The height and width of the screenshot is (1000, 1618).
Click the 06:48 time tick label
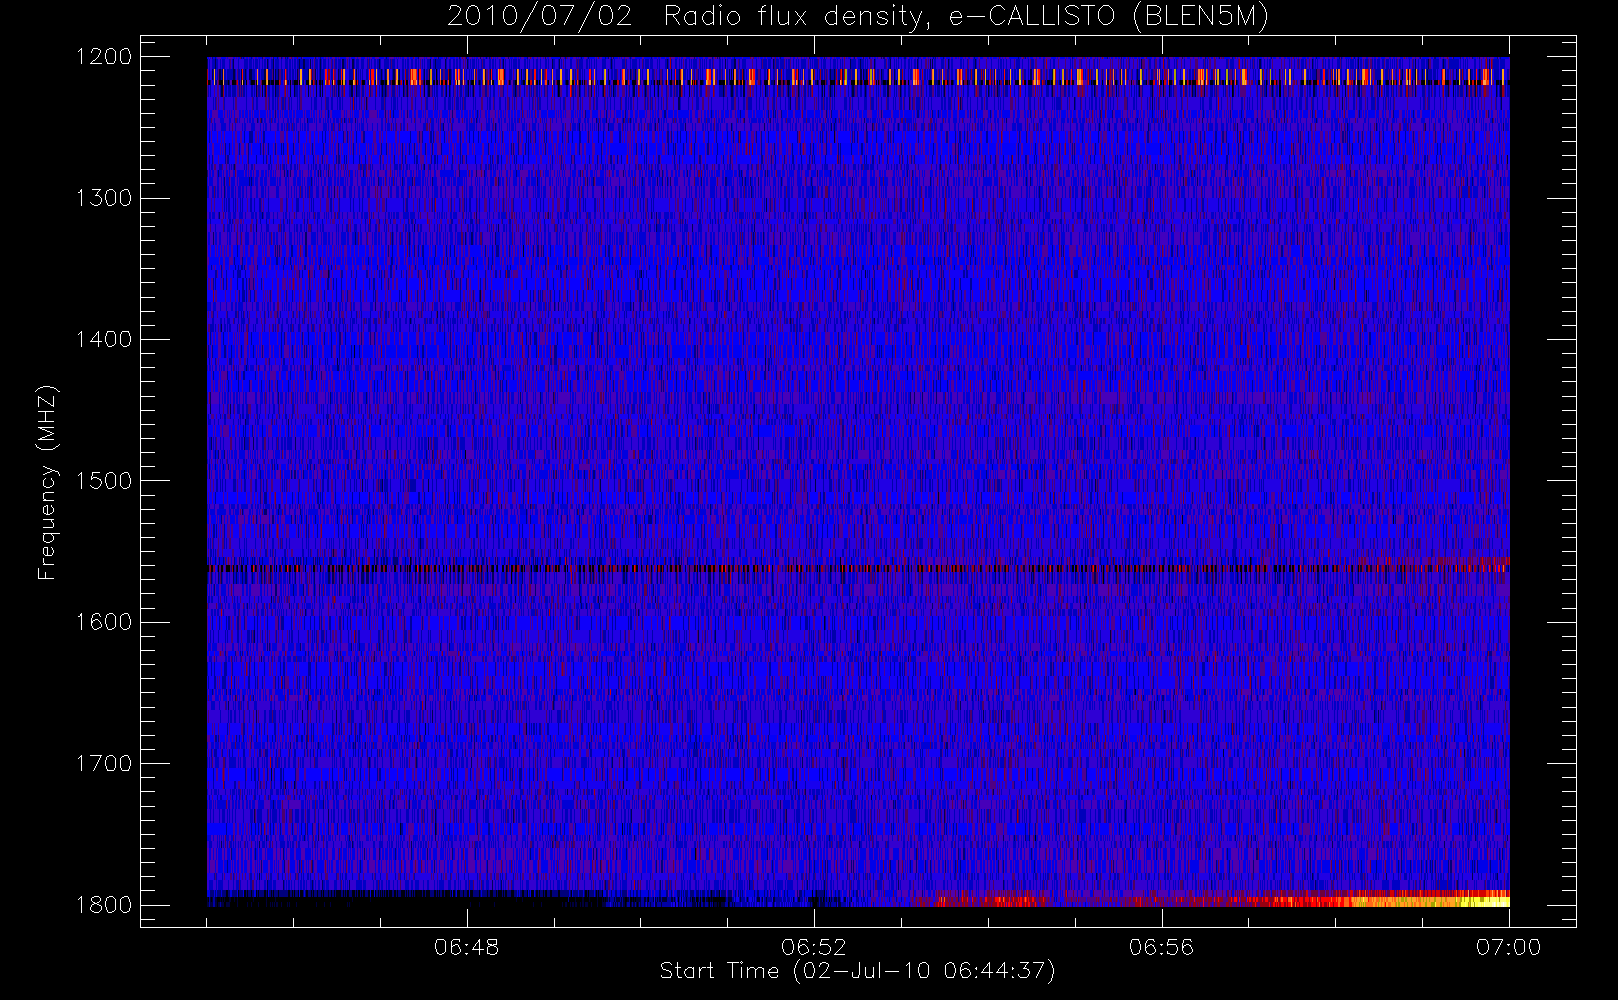466,947
